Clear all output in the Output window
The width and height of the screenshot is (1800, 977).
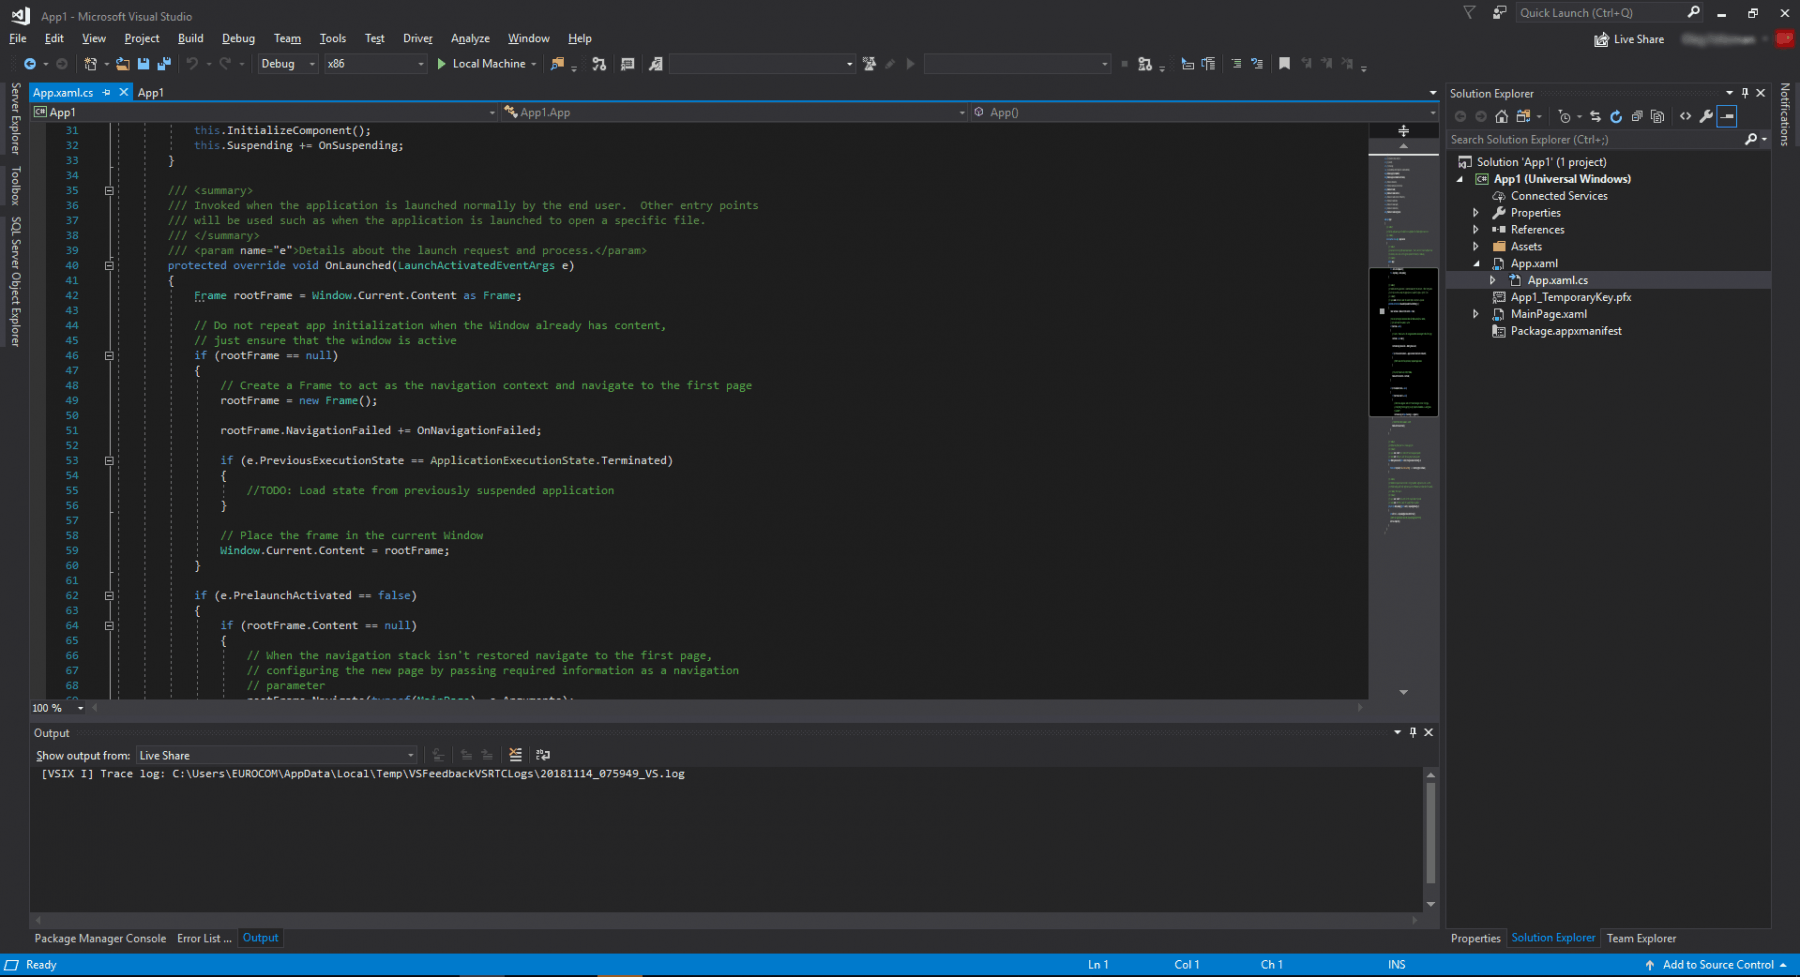516,754
